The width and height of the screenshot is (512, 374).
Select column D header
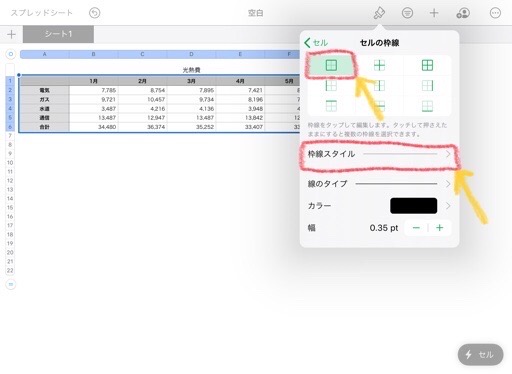(191, 54)
